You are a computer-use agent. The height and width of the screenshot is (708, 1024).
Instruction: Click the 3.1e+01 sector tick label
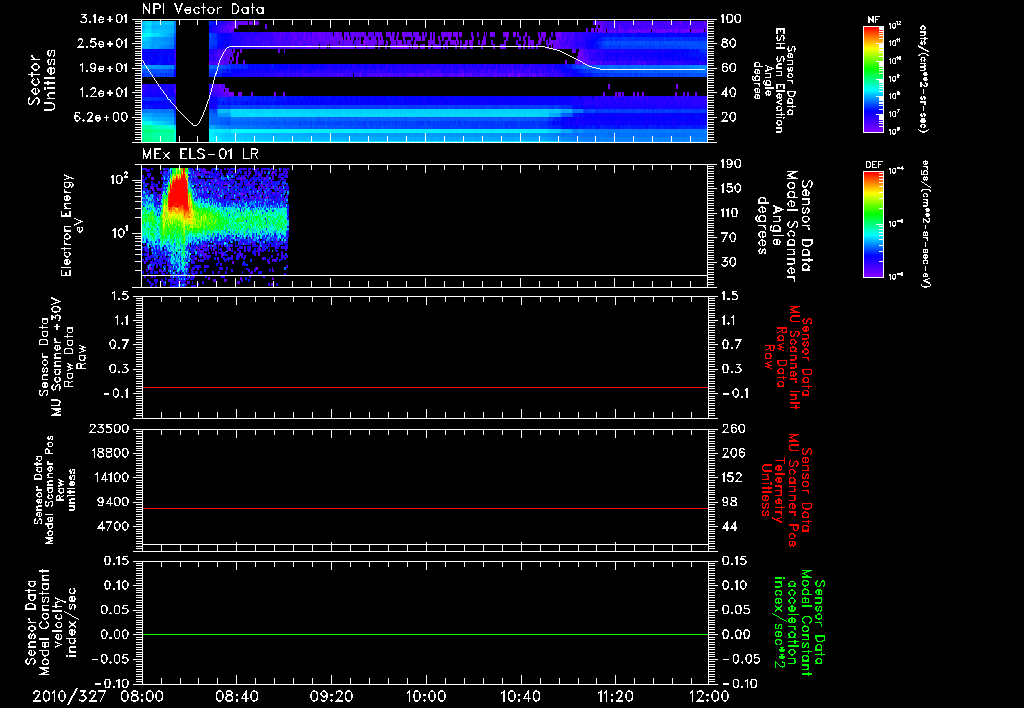104,19
